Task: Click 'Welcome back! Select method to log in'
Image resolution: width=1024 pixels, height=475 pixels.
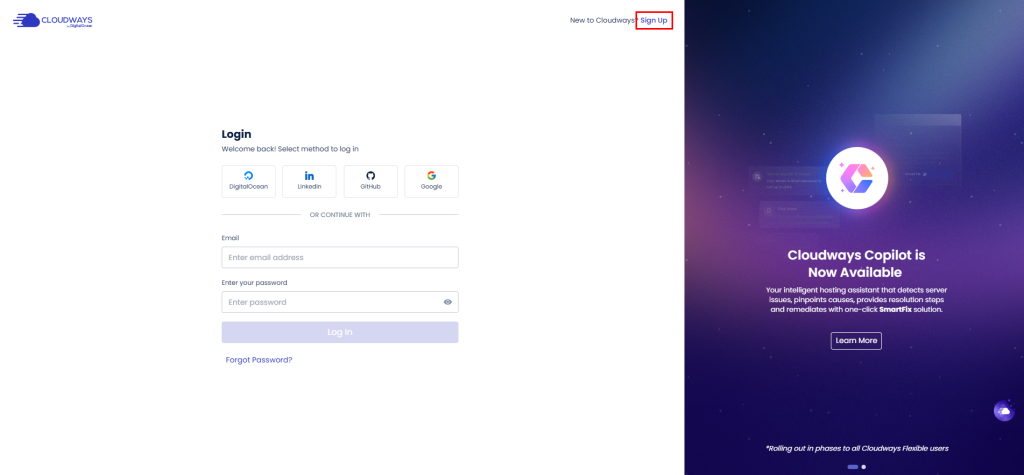Action: tap(290, 149)
